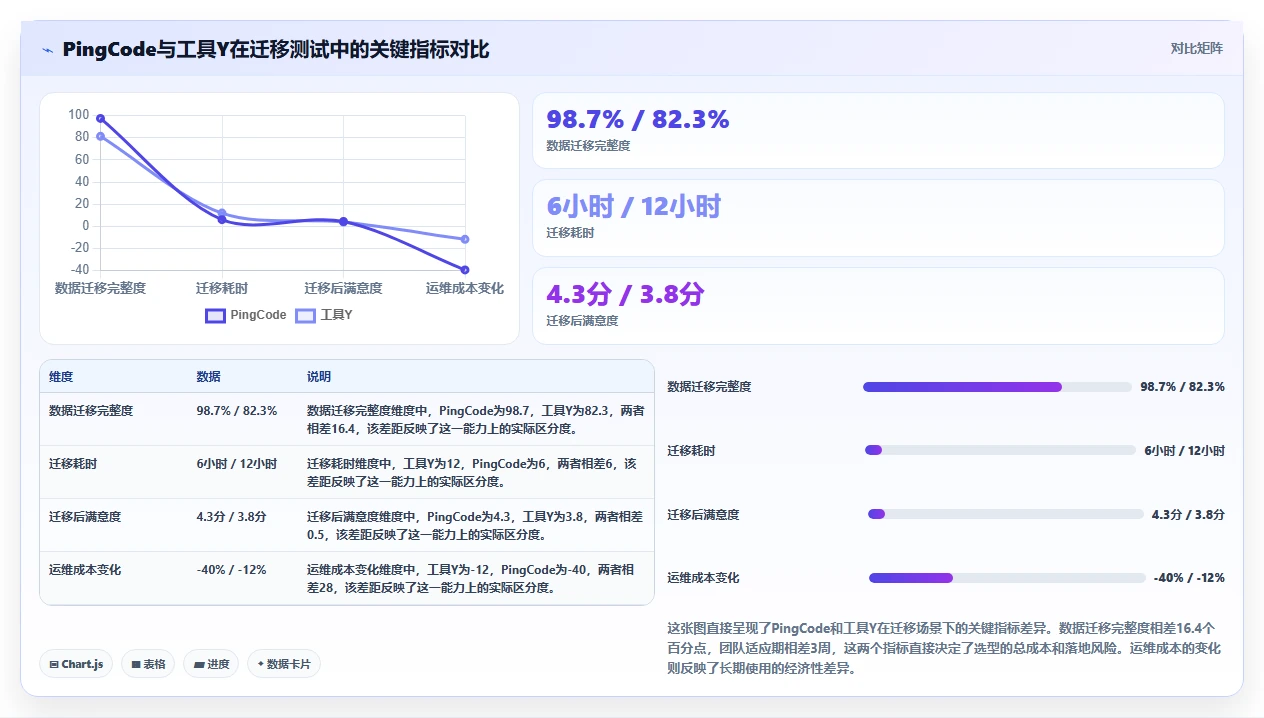The width and height of the screenshot is (1264, 718).
Task: Click the summary paragraph below progress bars
Action: pyautogui.click(x=944, y=648)
